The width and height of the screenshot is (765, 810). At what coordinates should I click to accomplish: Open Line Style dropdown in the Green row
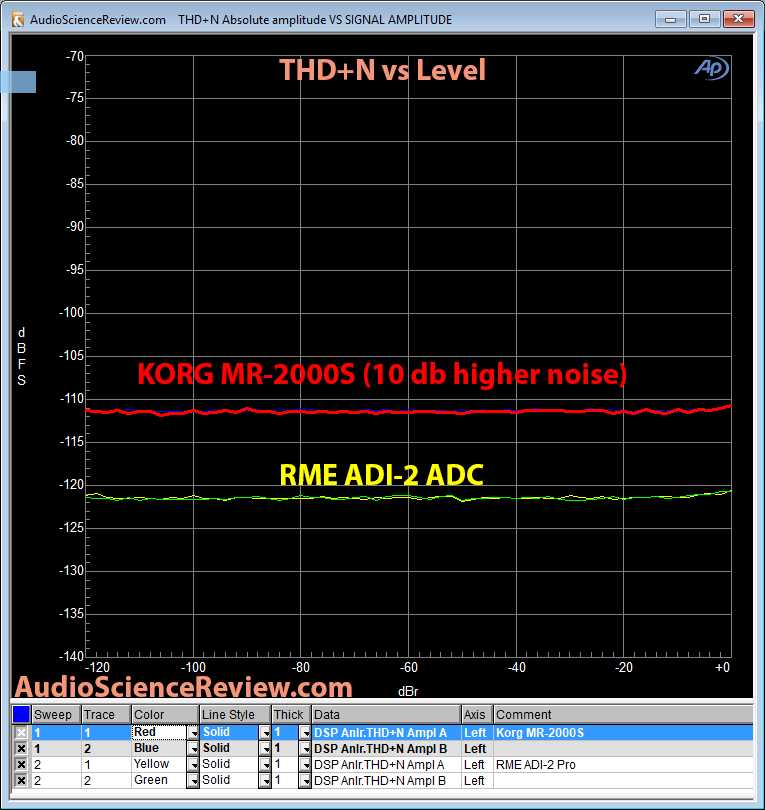click(265, 781)
